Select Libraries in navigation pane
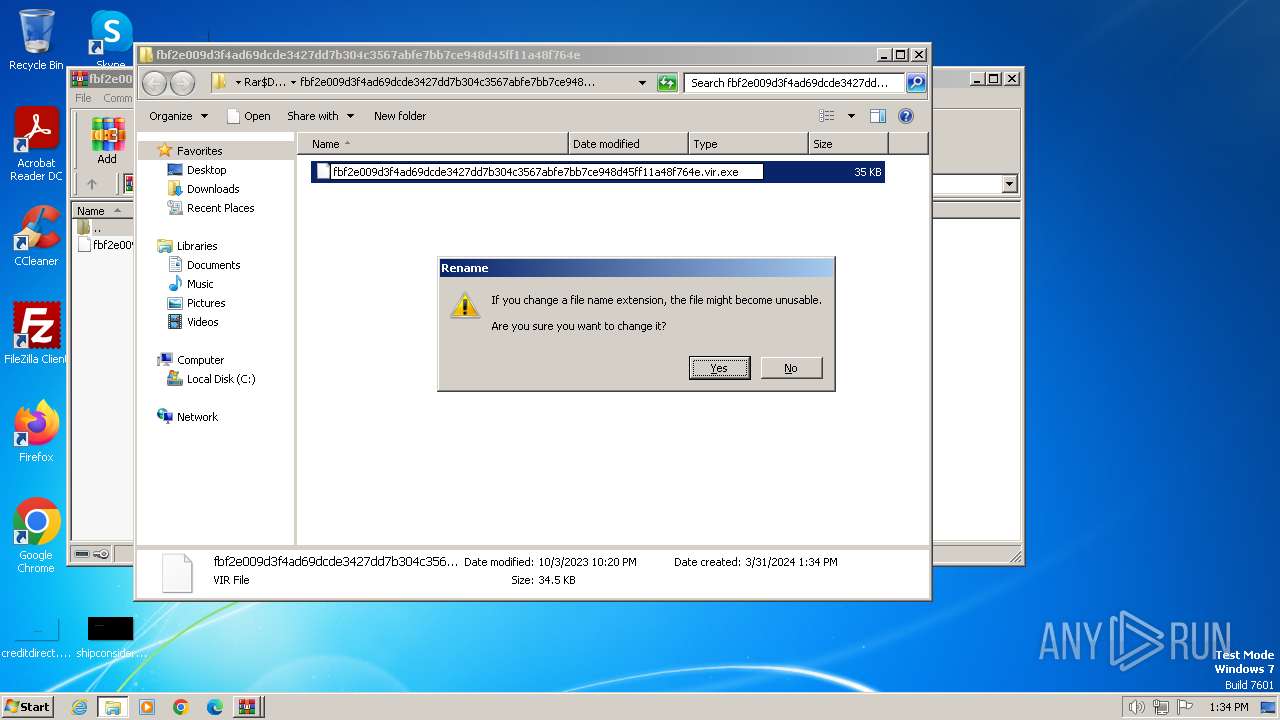 click(197, 246)
